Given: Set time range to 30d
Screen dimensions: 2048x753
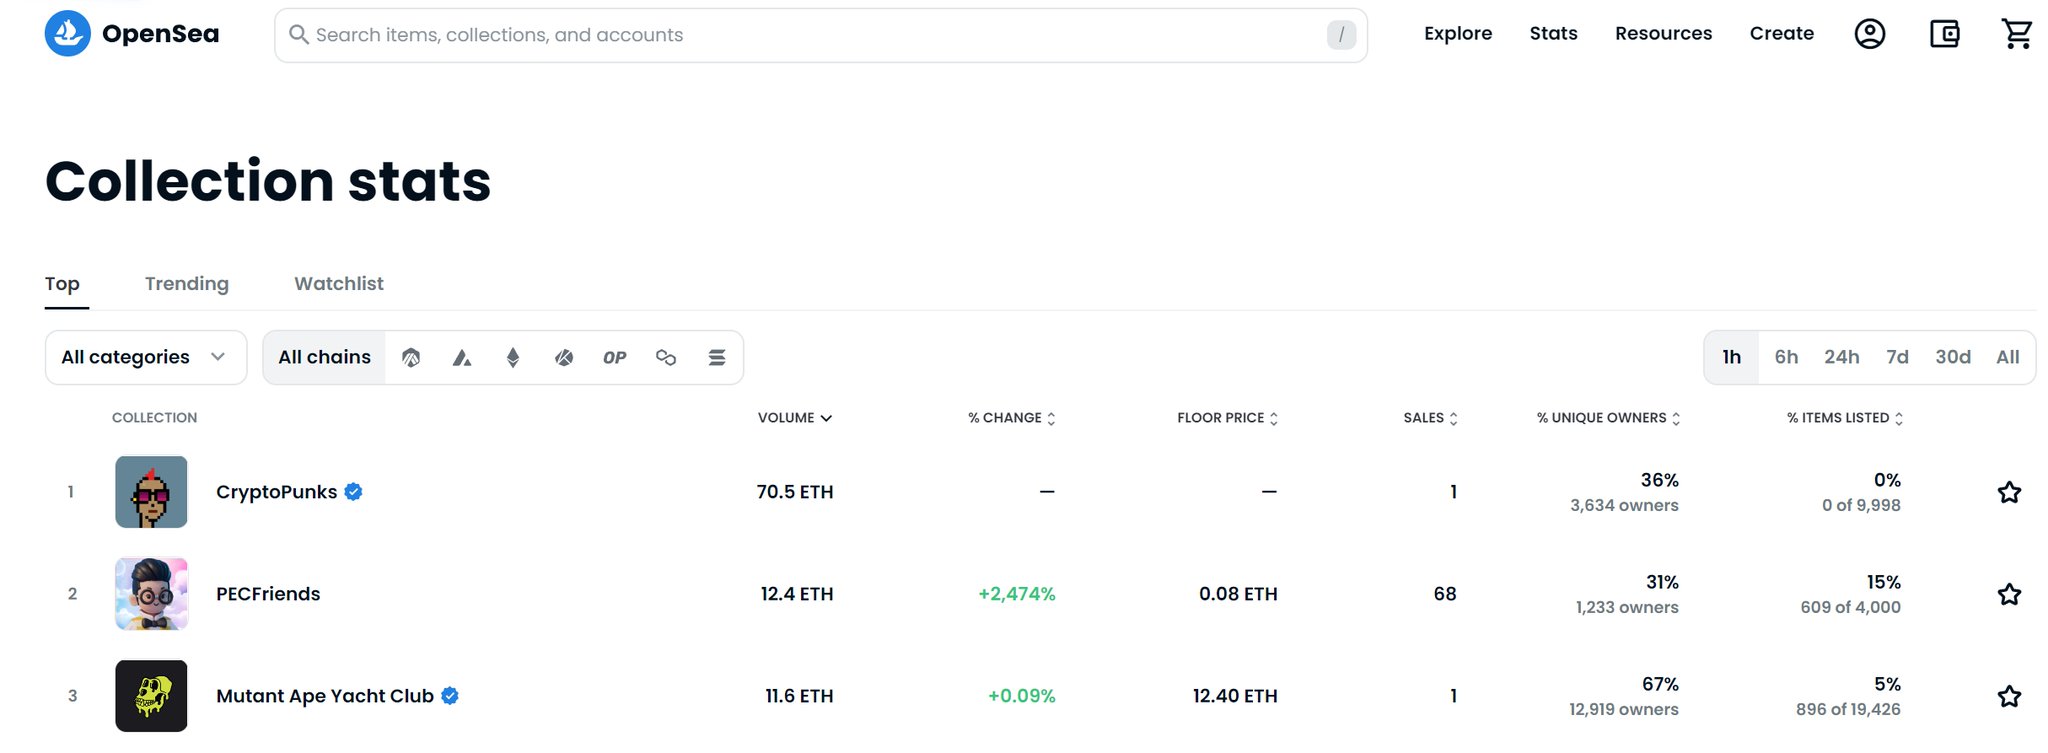Looking at the screenshot, I should 1953,357.
